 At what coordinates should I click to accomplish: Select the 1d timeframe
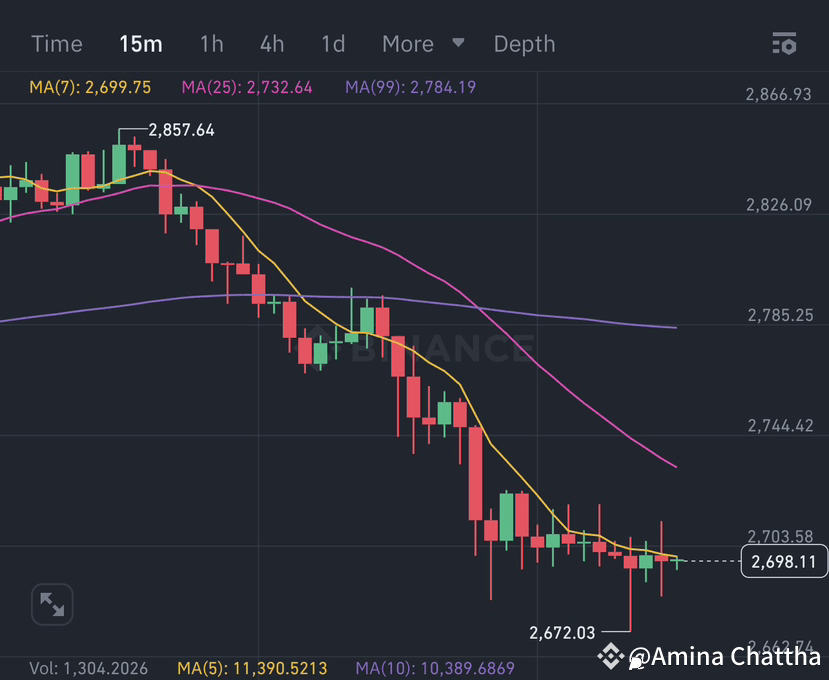(332, 44)
